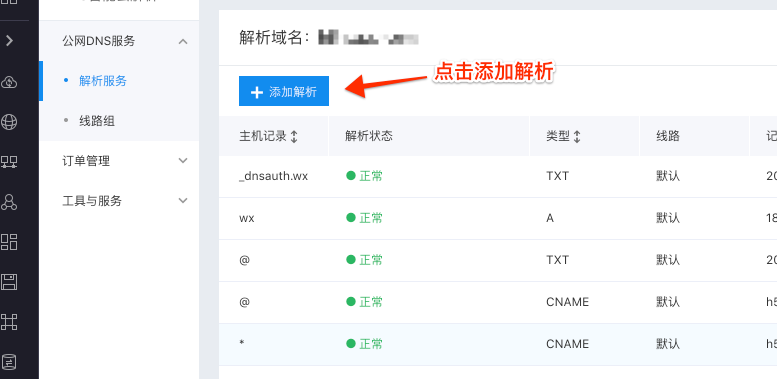Click the network topology icon in the sidebar
The image size is (777, 379).
(x=9, y=162)
